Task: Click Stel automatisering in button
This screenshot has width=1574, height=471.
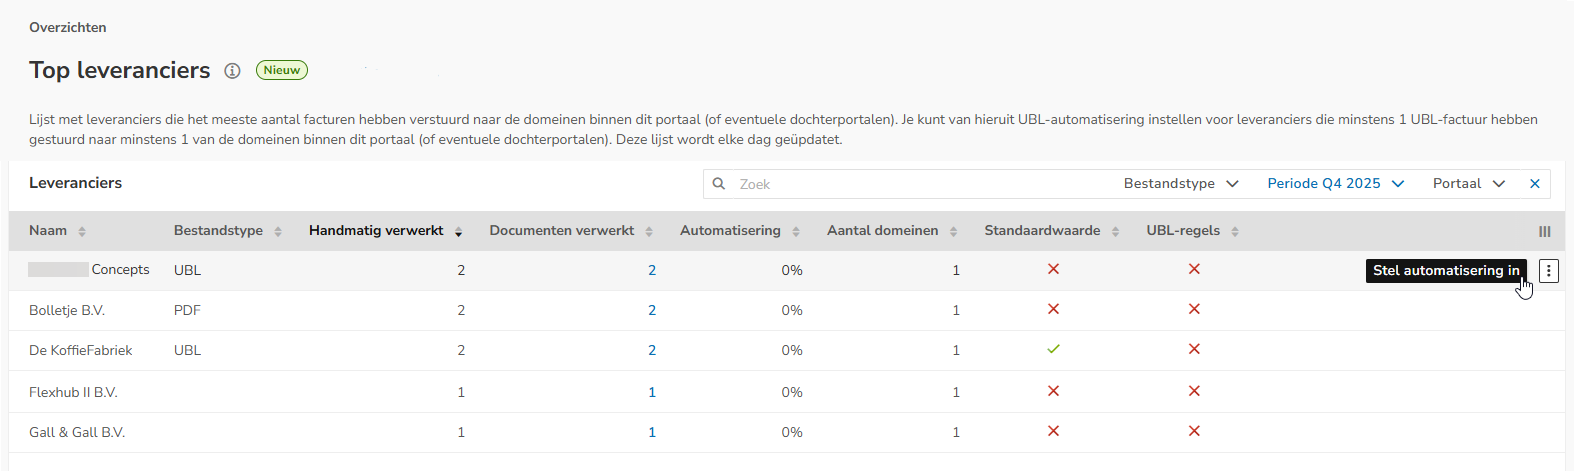Action: pyautogui.click(x=1445, y=271)
